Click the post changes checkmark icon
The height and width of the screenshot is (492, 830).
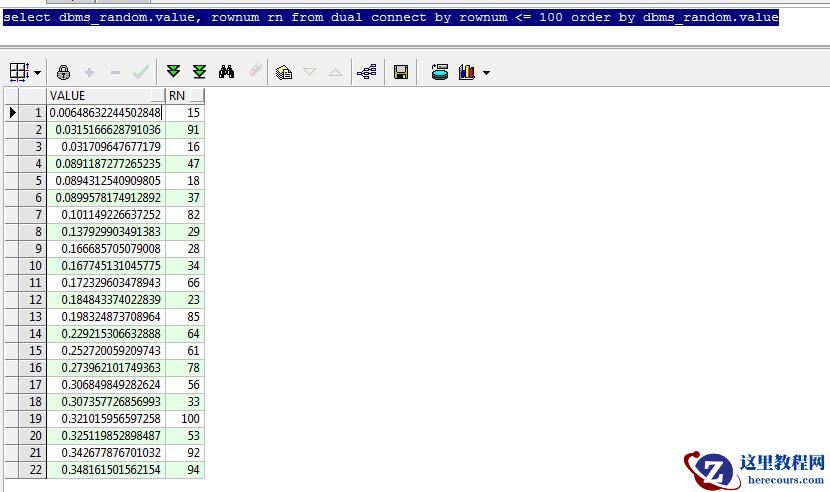(141, 72)
